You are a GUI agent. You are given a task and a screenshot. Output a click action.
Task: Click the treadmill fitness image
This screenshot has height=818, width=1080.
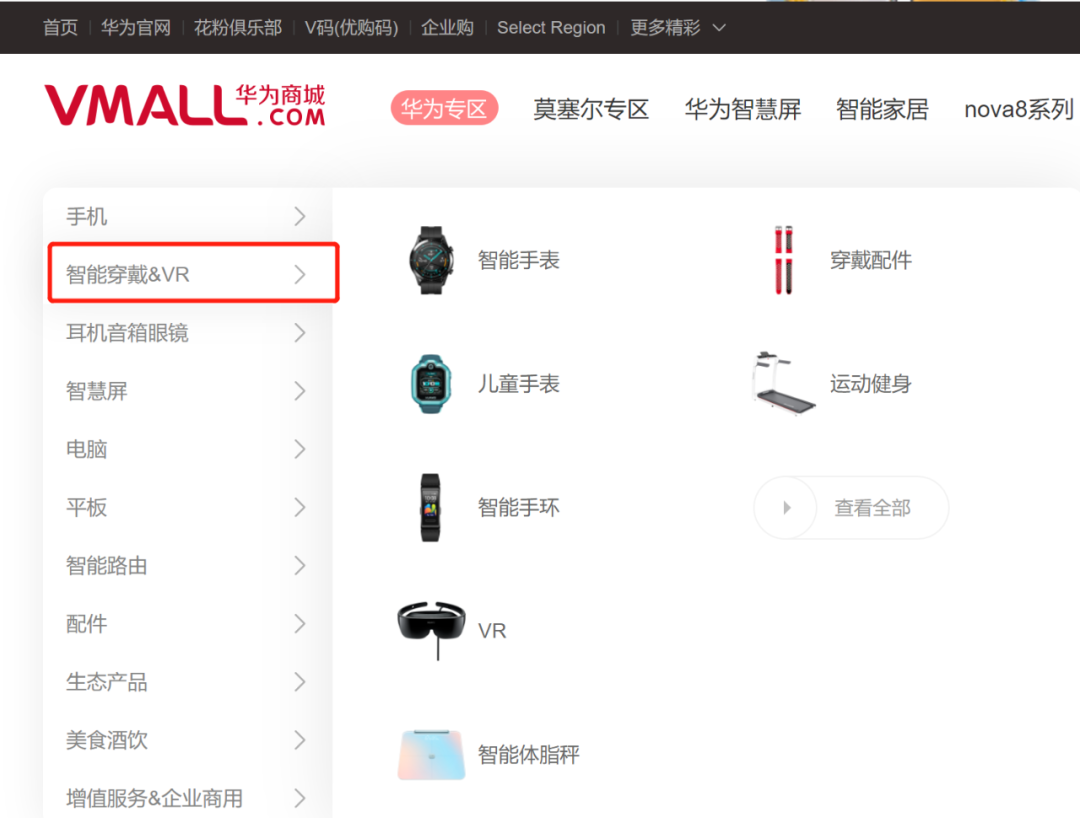(783, 384)
